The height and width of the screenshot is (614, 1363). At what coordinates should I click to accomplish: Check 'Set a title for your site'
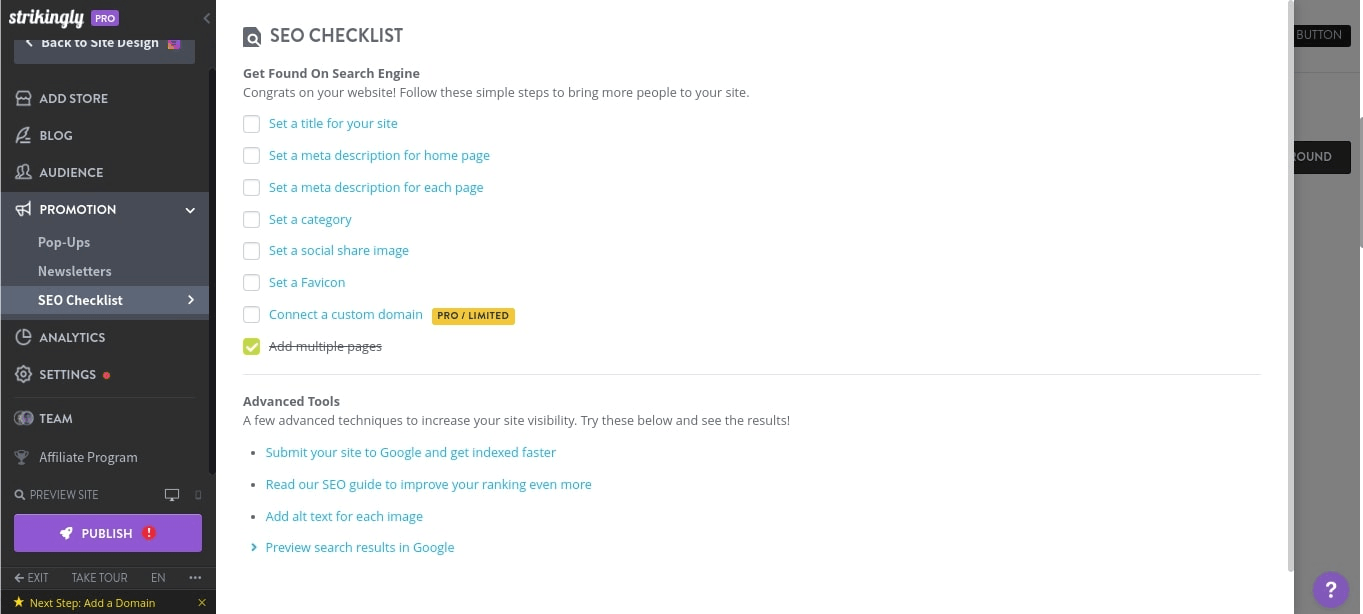[251, 124]
